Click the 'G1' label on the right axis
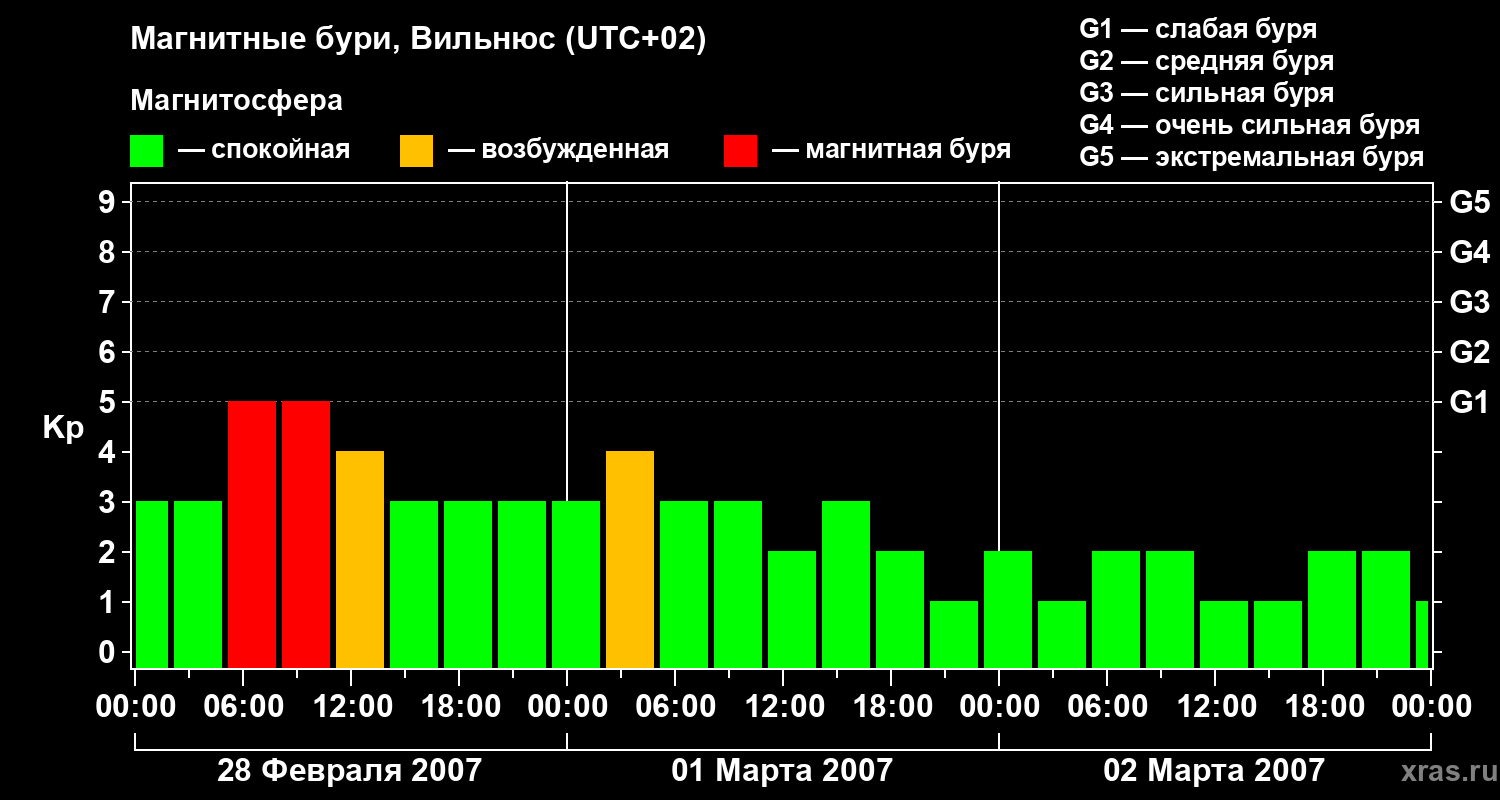Viewport: 1500px width, 800px height. (1469, 403)
